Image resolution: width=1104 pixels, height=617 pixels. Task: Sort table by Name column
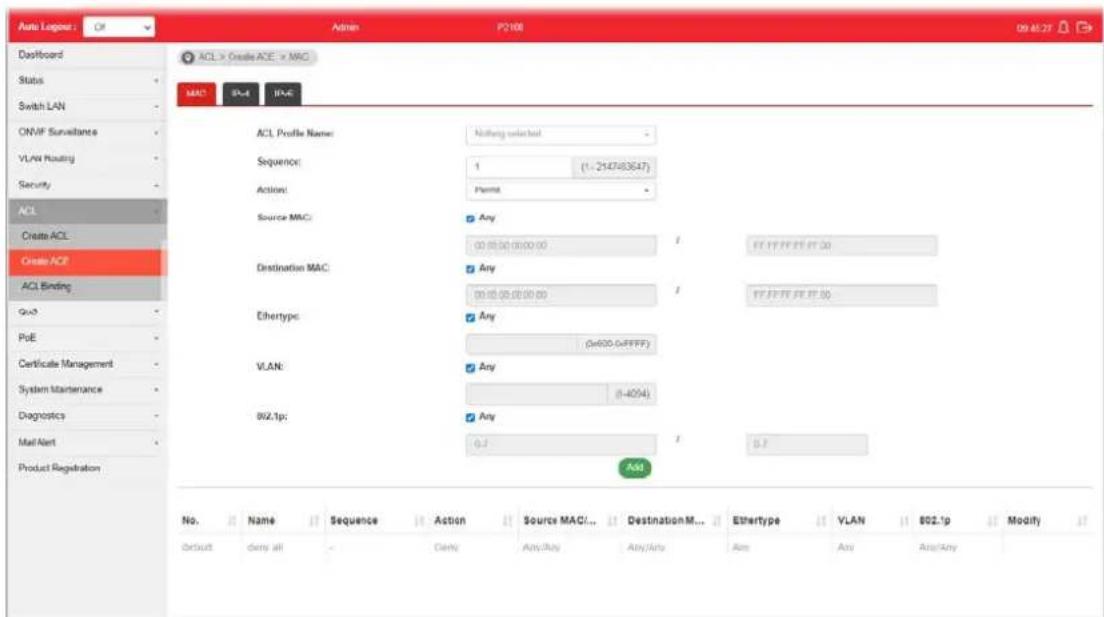pos(314,521)
